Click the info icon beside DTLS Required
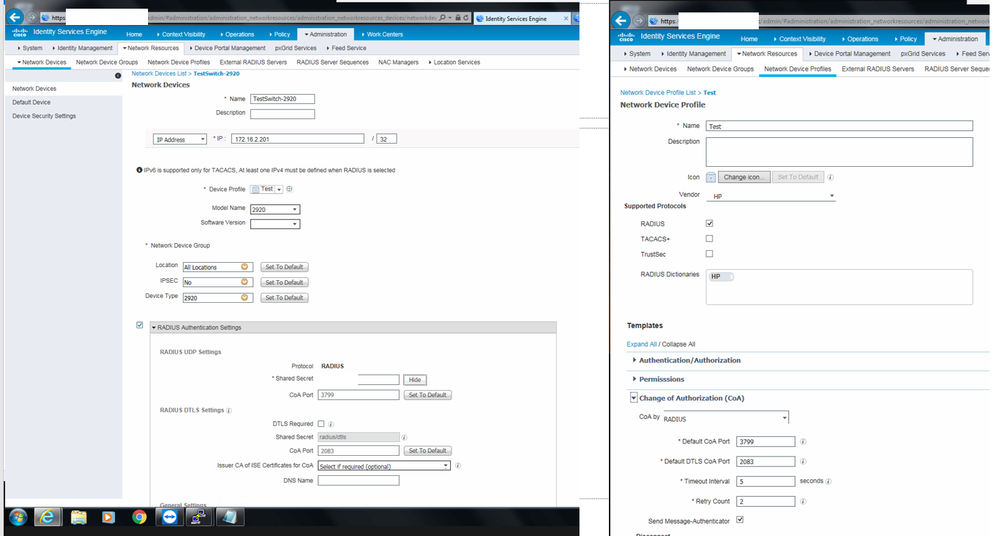 pyautogui.click(x=331, y=424)
